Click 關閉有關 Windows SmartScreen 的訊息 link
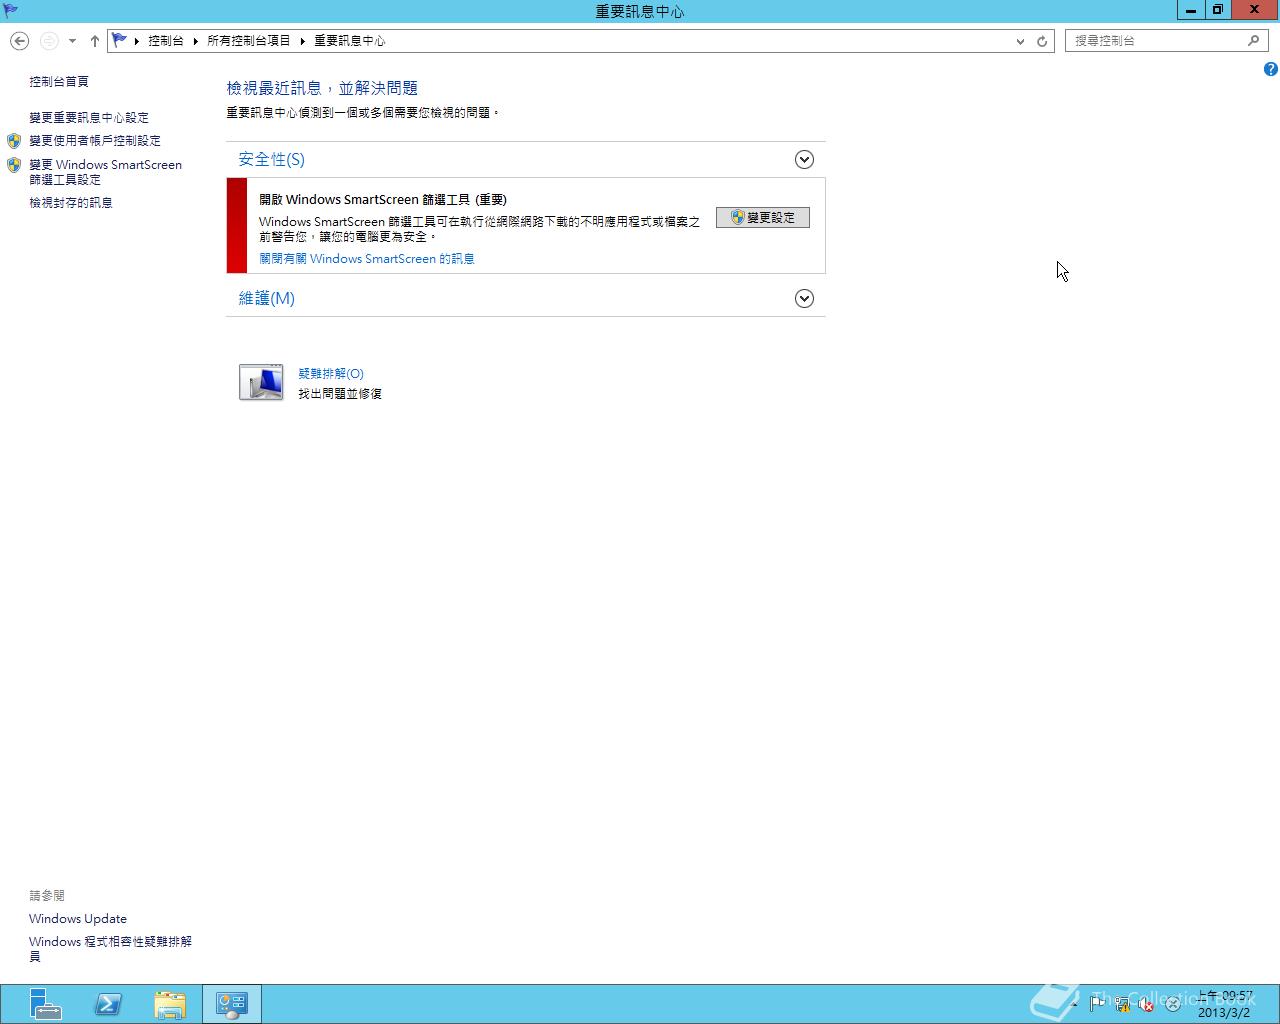Image resolution: width=1280 pixels, height=1024 pixels. [367, 259]
